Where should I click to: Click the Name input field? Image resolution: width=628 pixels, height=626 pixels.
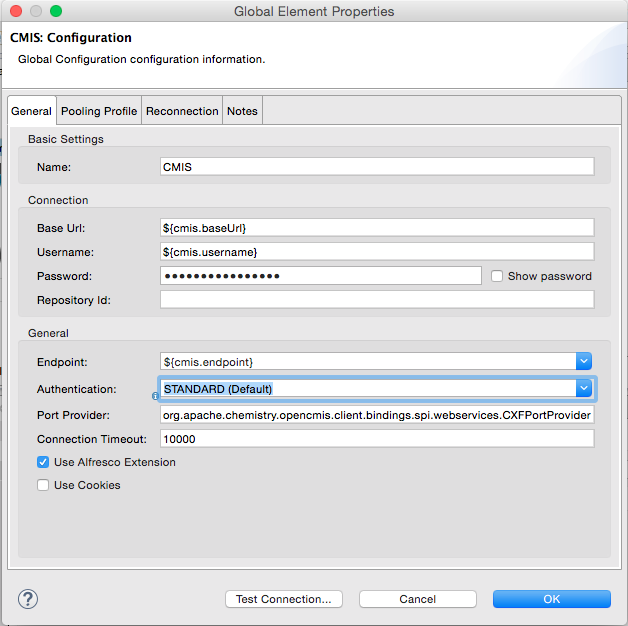377,167
